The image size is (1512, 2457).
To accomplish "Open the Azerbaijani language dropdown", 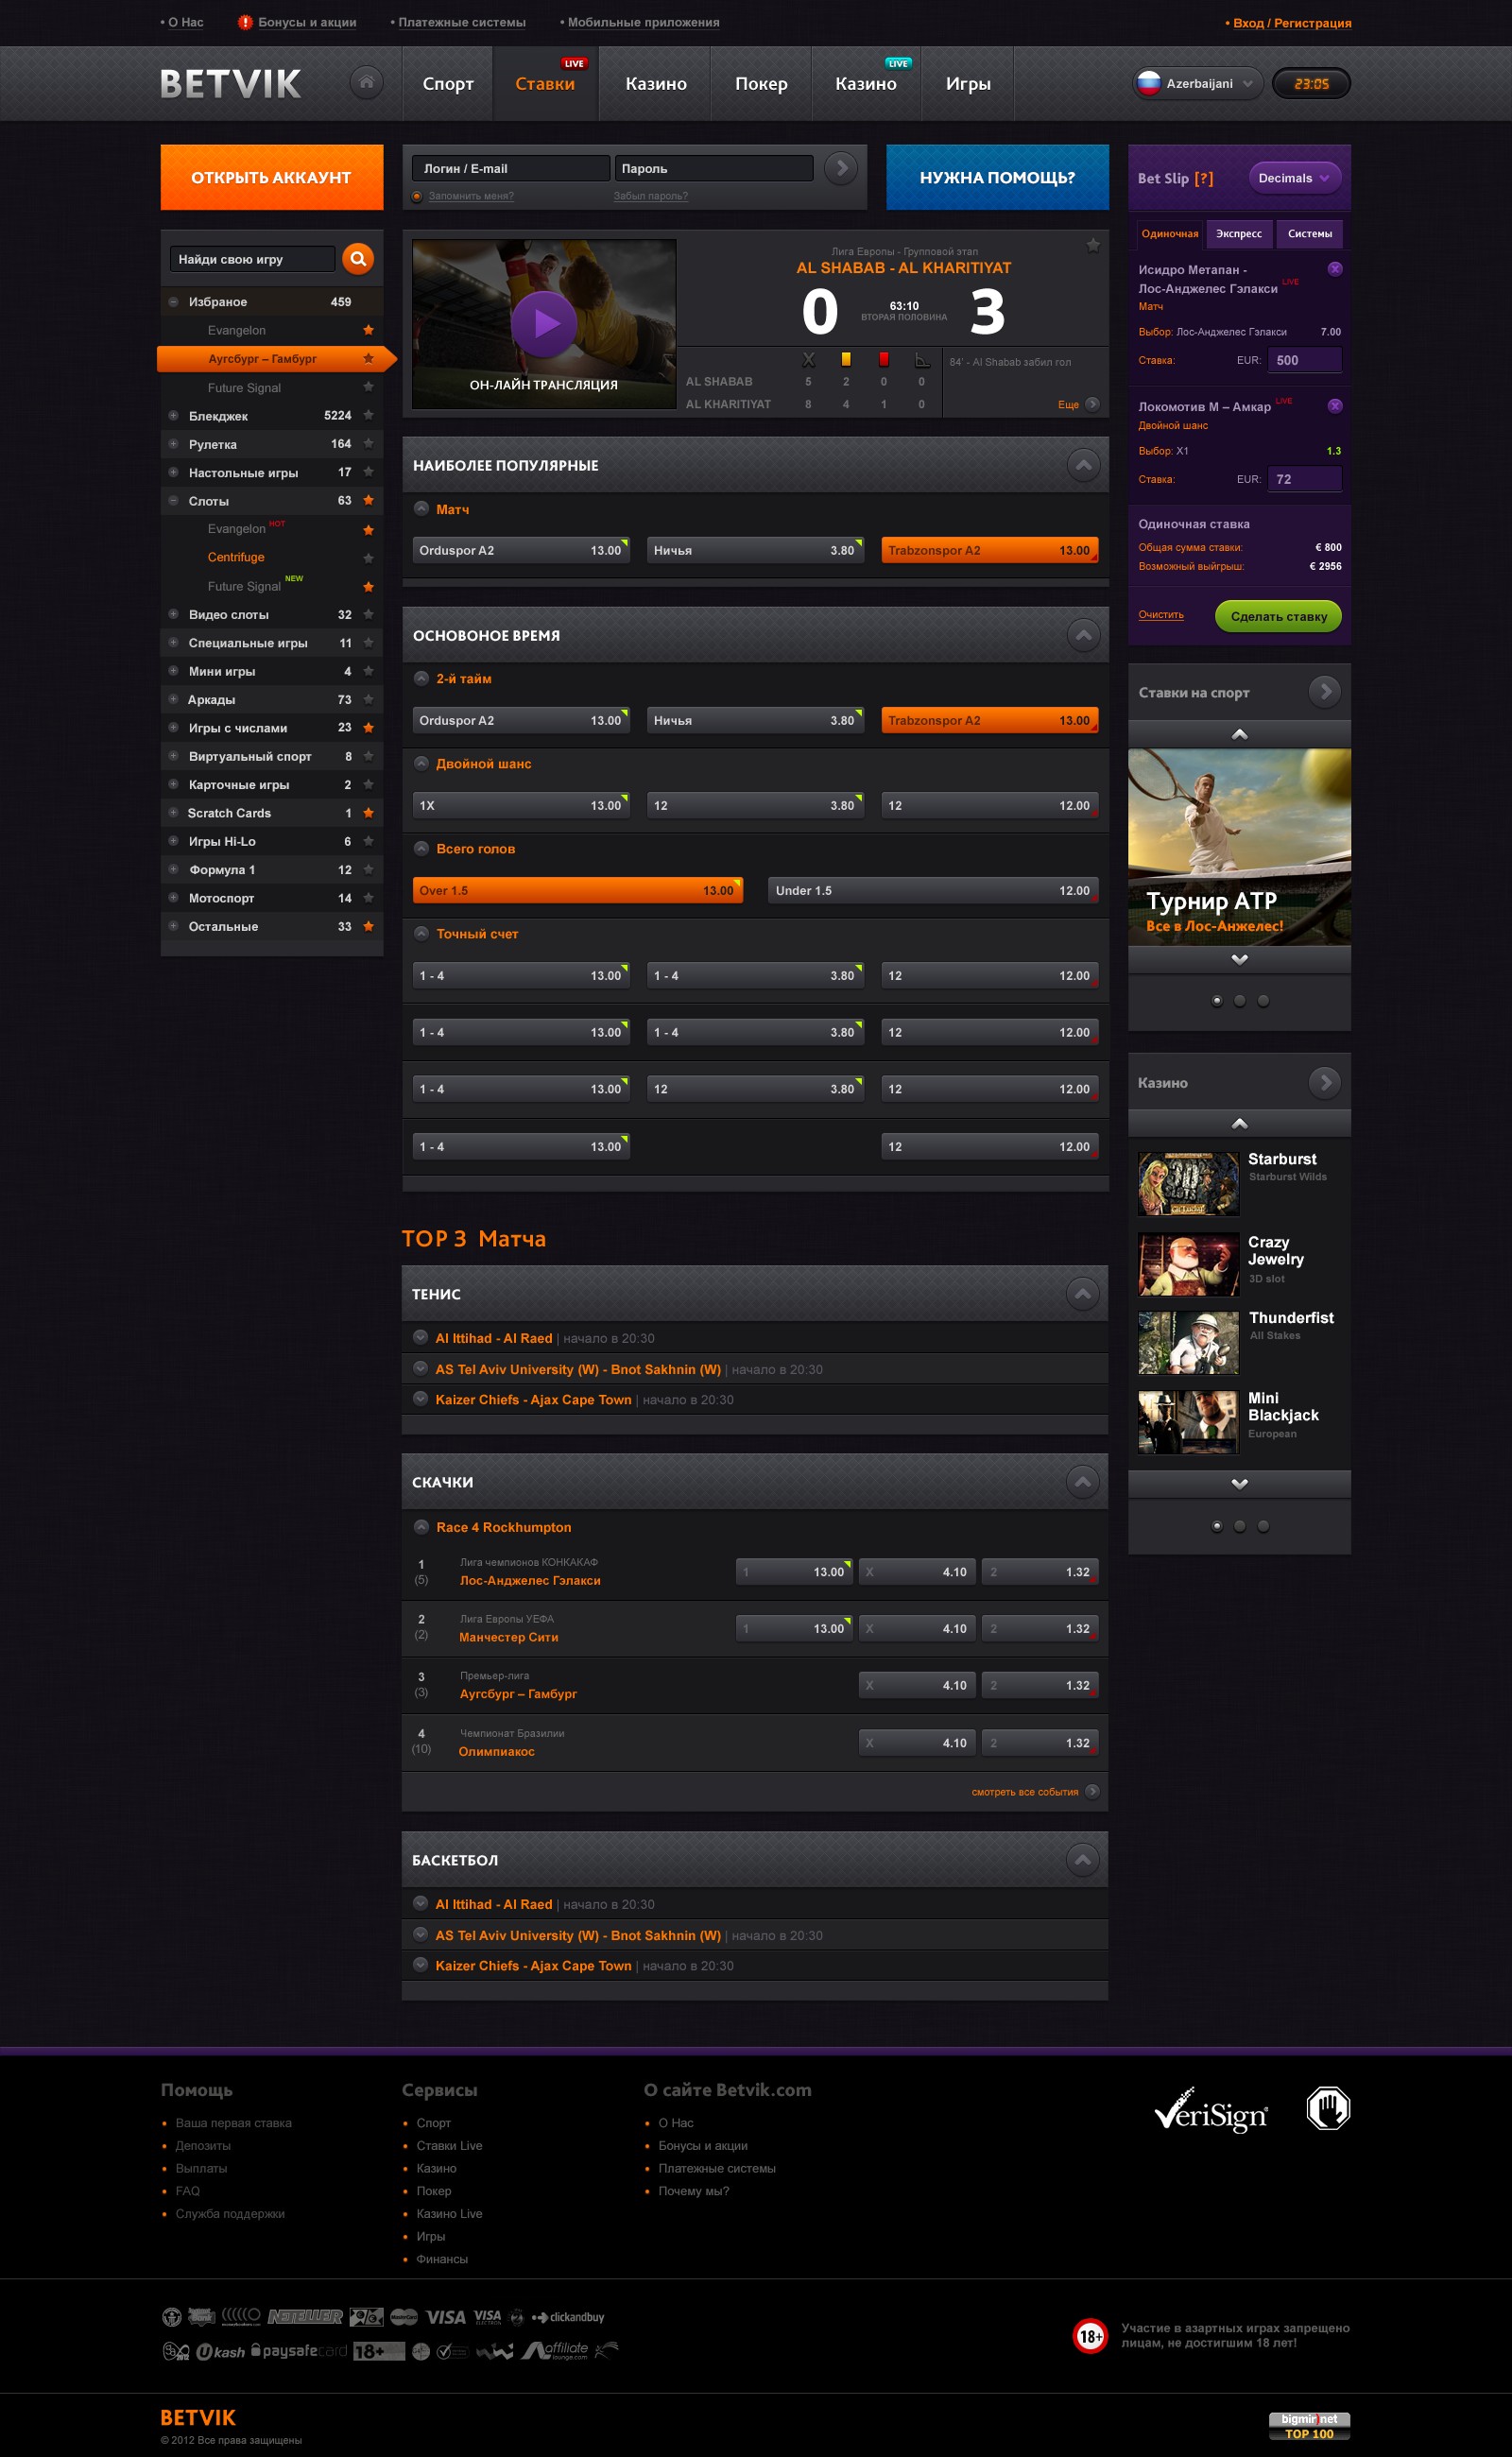I will click(1197, 83).
